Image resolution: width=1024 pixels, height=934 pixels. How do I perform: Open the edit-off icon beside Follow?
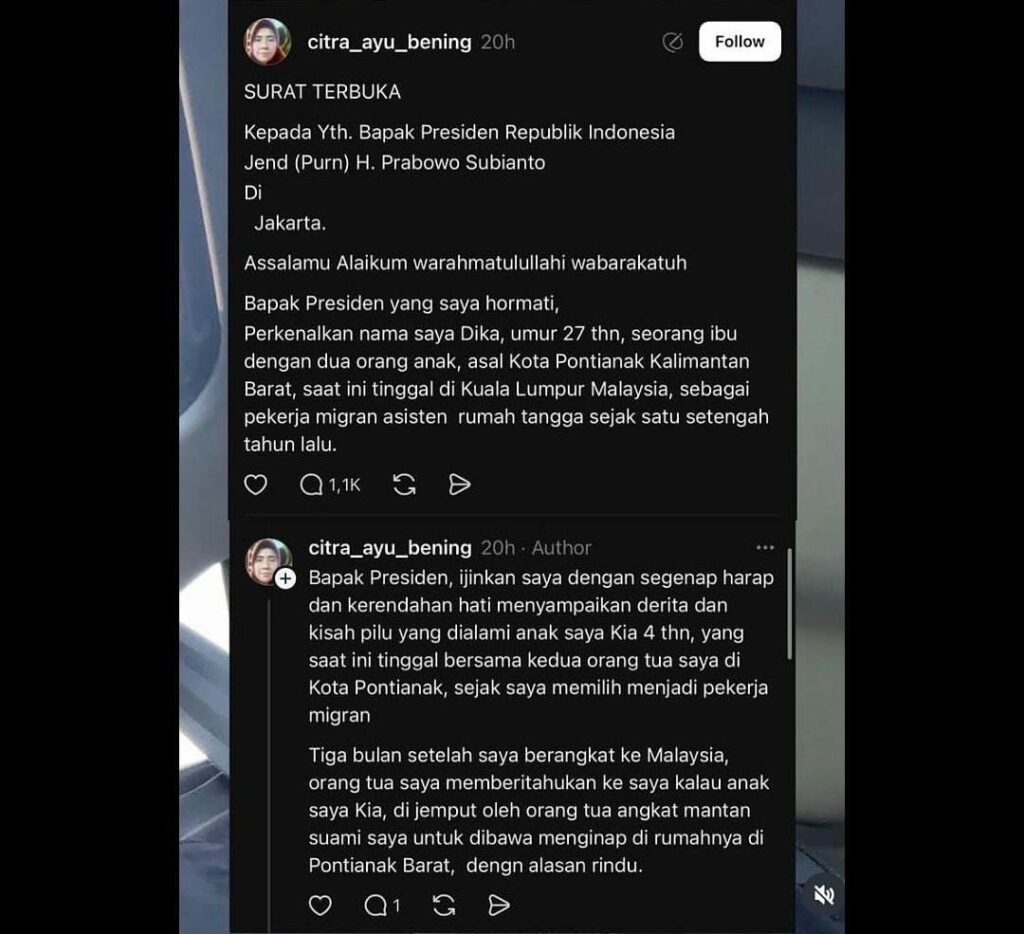(x=673, y=42)
